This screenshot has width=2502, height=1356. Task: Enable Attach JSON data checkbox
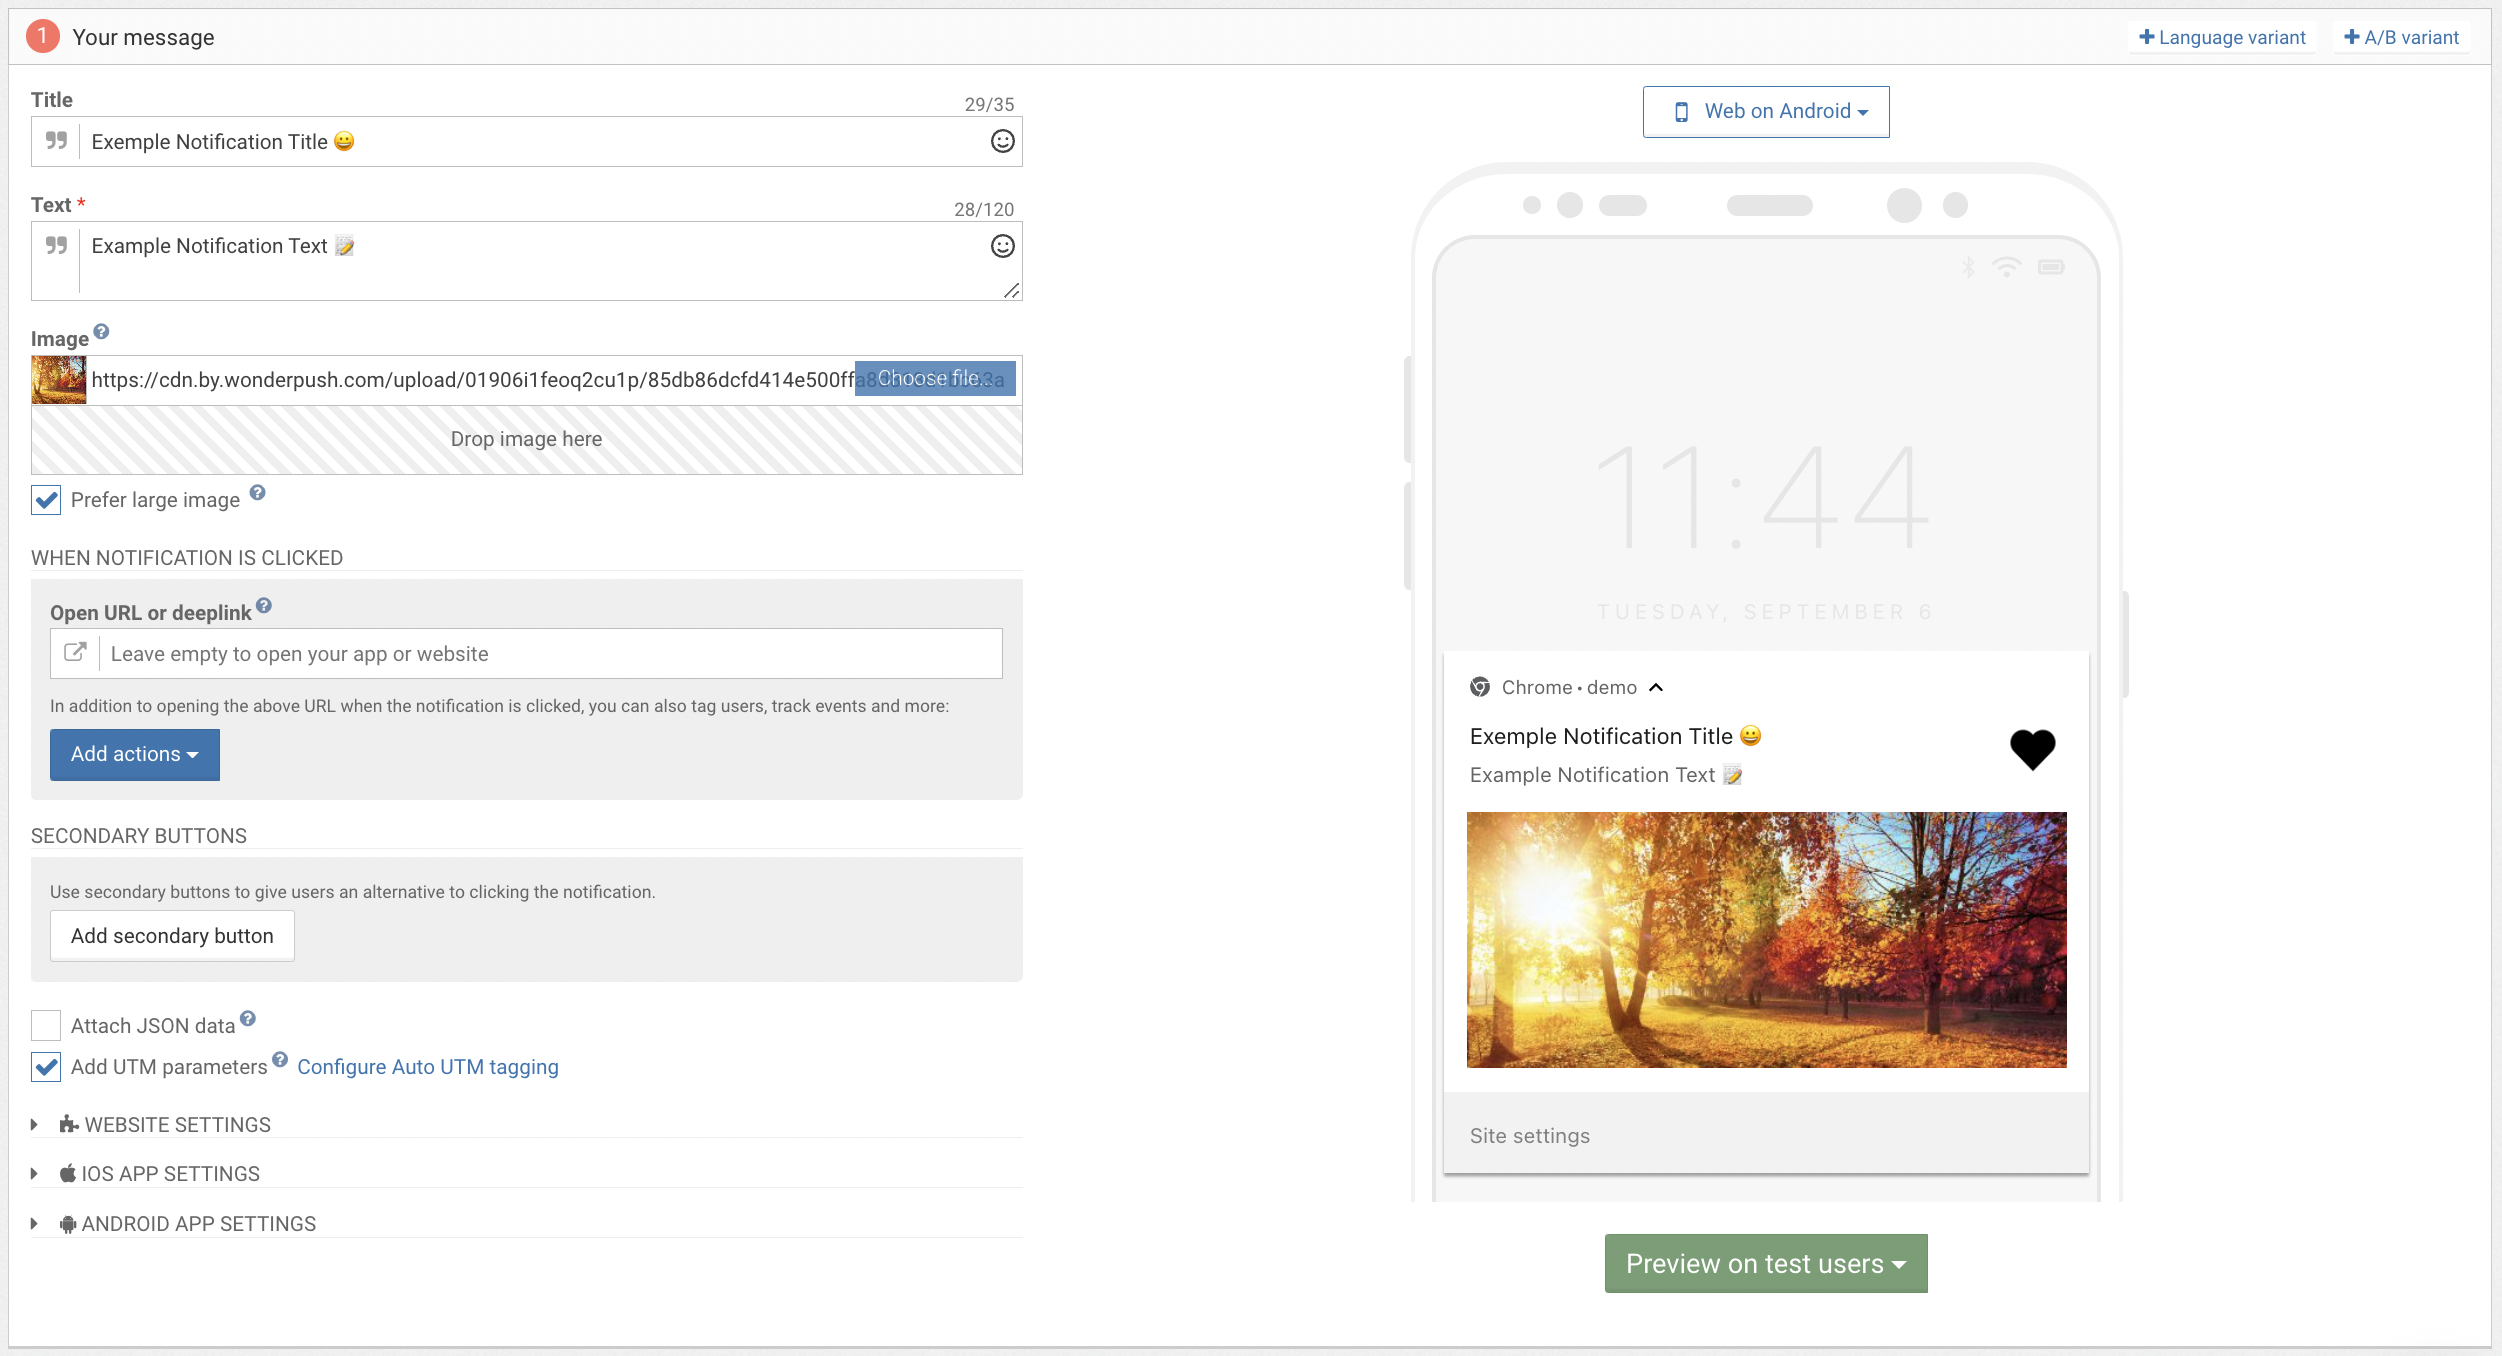pyautogui.click(x=46, y=1025)
